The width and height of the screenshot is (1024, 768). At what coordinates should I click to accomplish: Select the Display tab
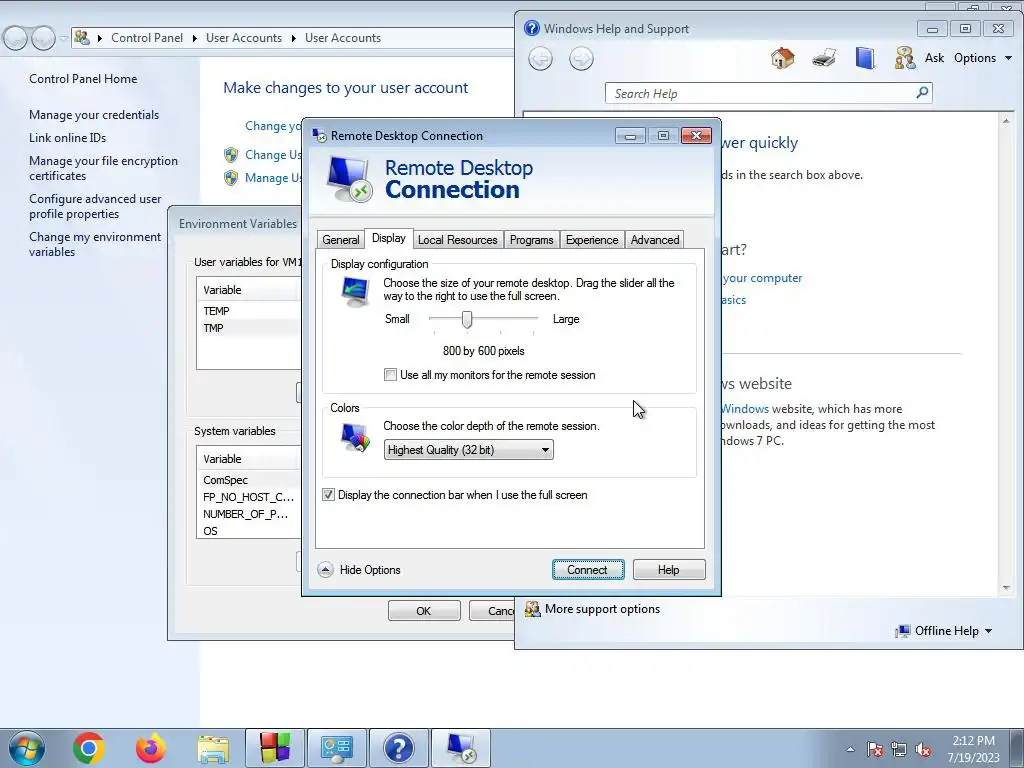(389, 238)
